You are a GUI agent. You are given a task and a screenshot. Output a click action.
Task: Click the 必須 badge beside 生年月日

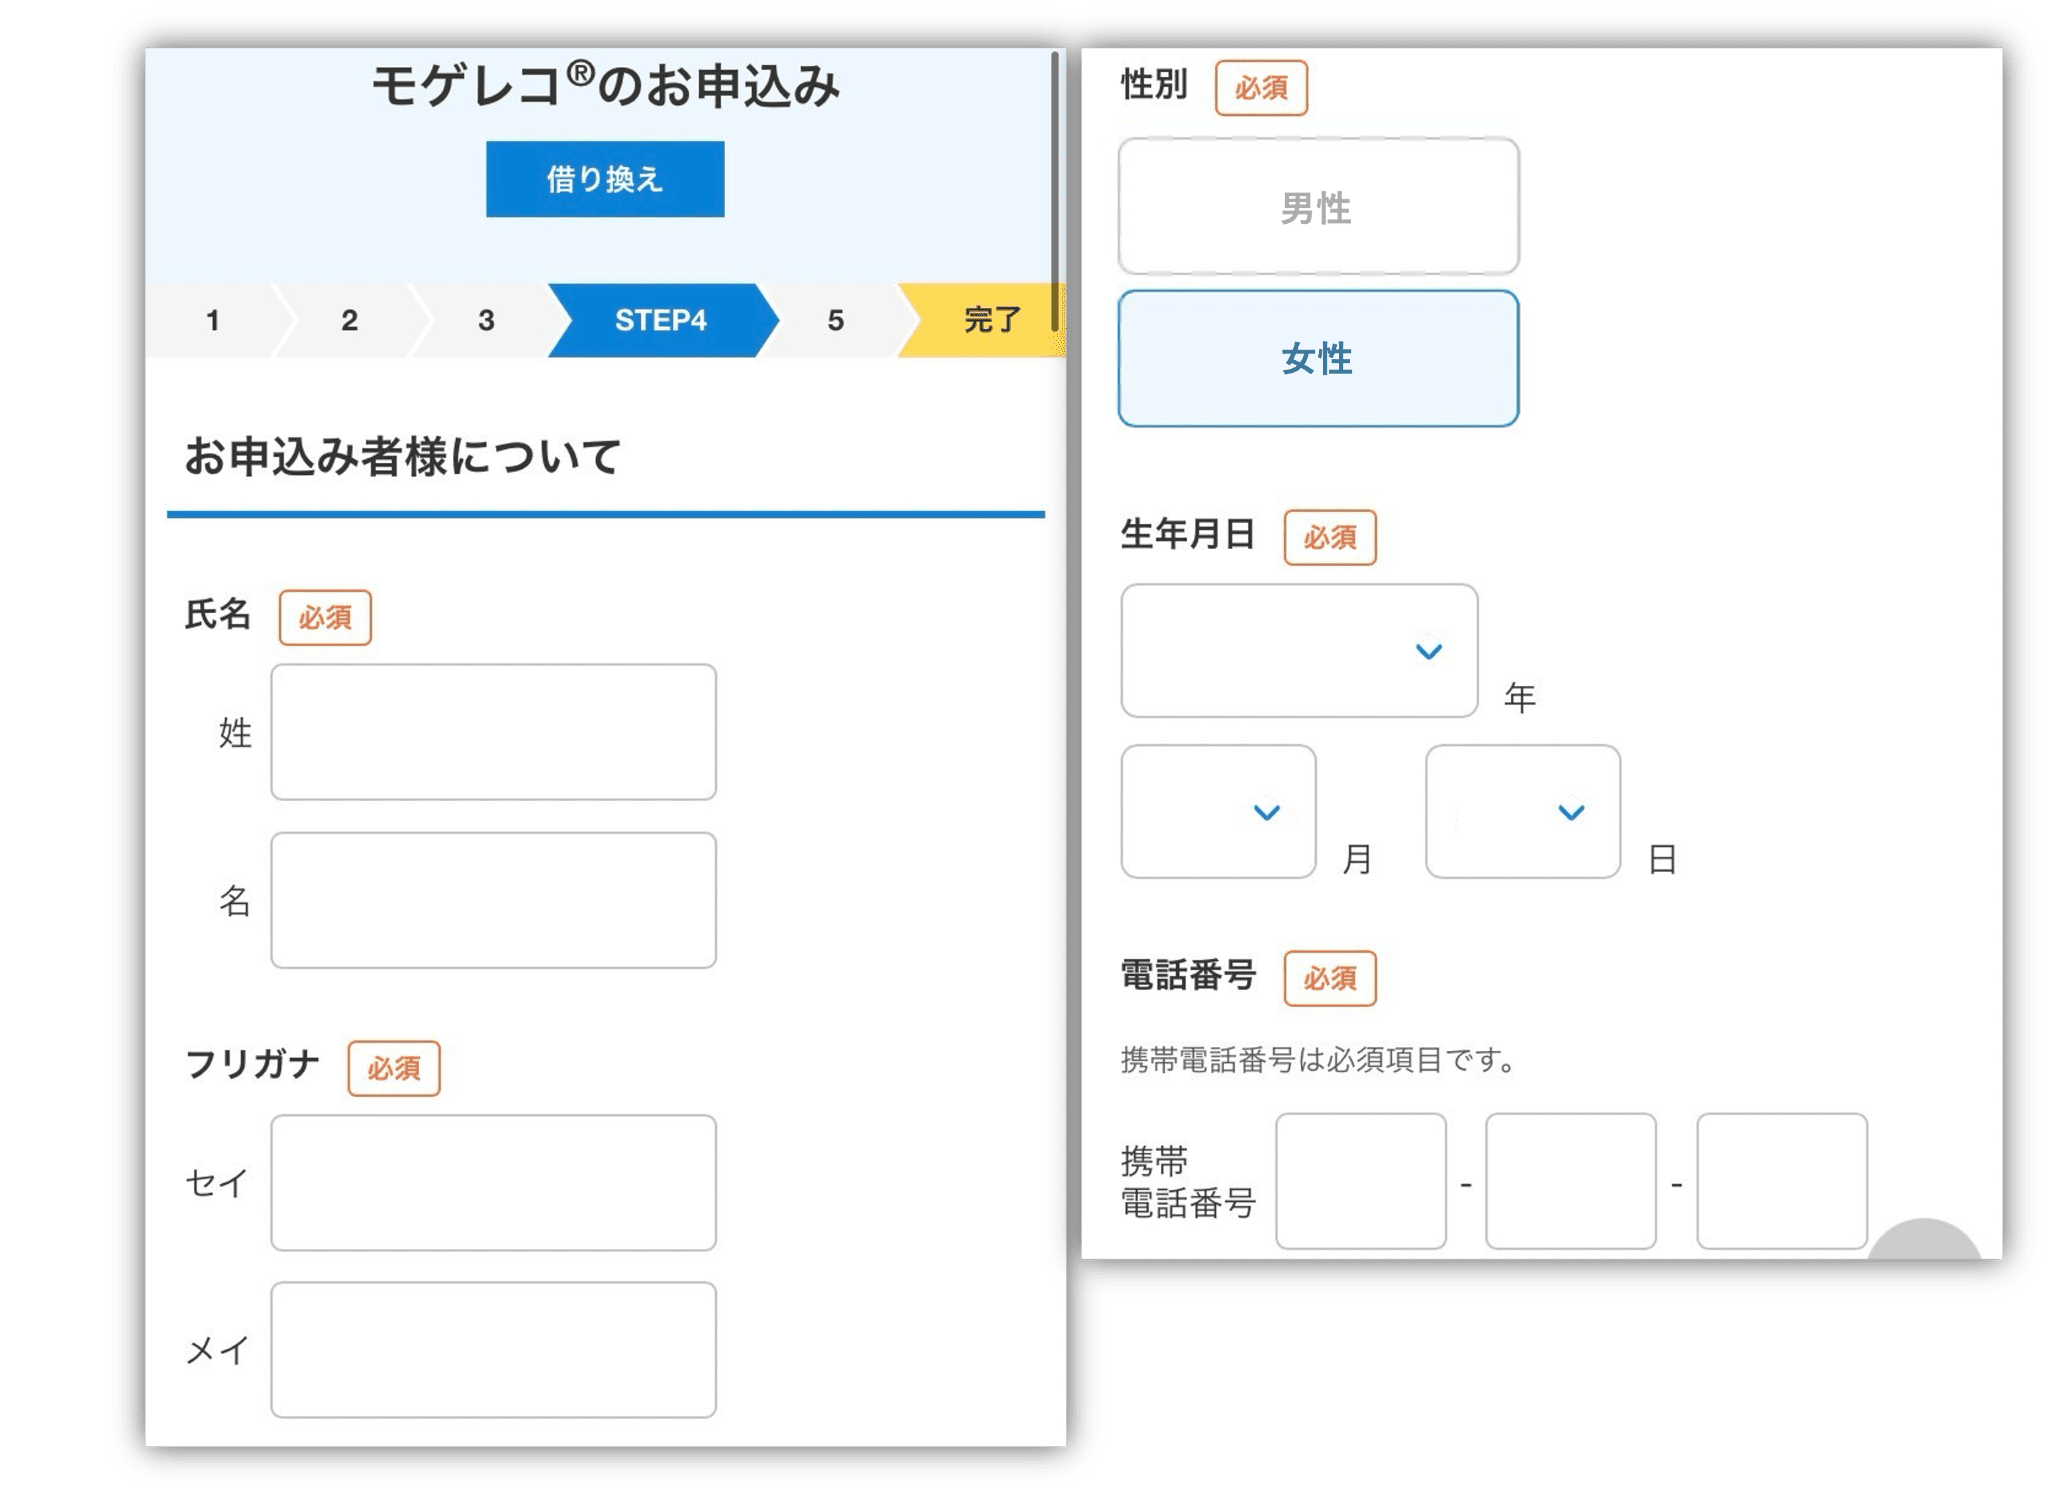click(1330, 538)
